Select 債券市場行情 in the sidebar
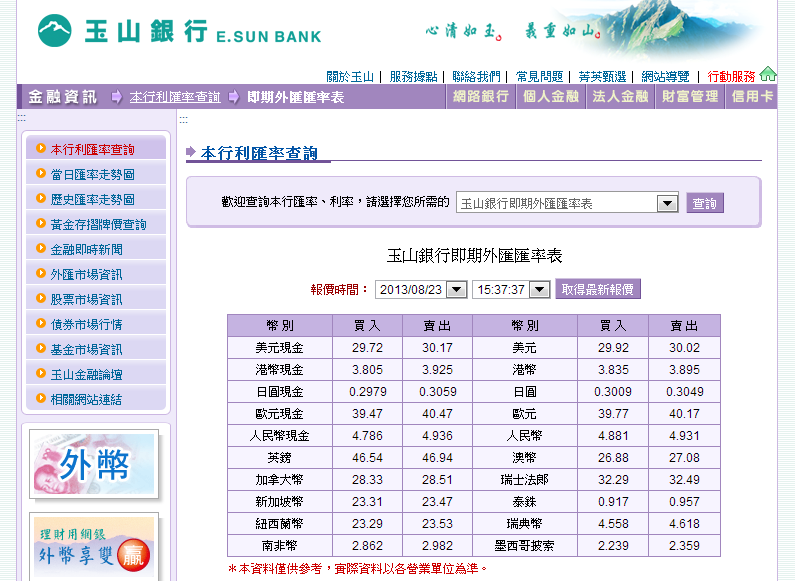The width and height of the screenshot is (795, 581). click(96, 323)
